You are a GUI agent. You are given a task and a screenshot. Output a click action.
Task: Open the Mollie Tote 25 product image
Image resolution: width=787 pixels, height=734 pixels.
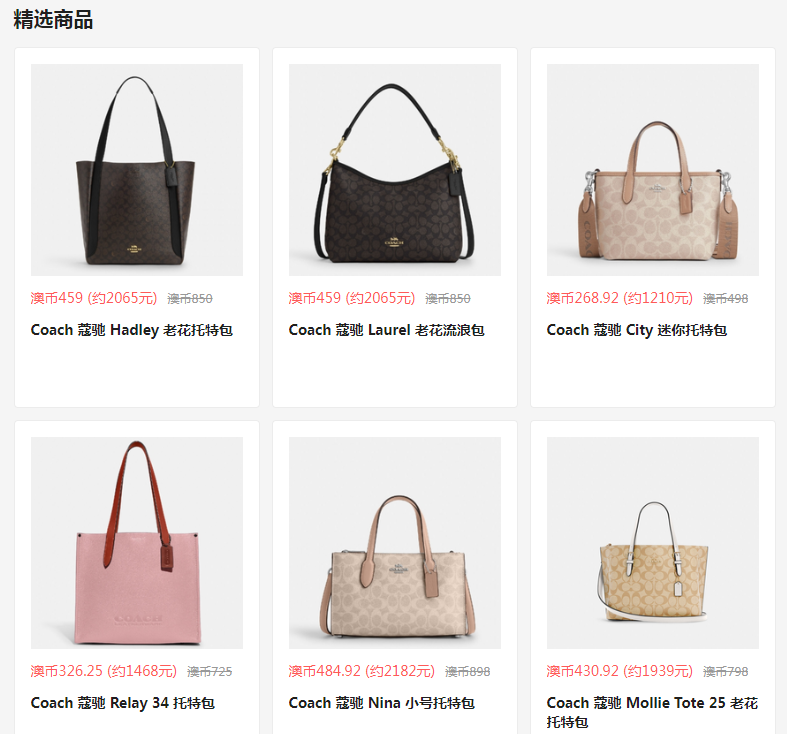pos(652,543)
